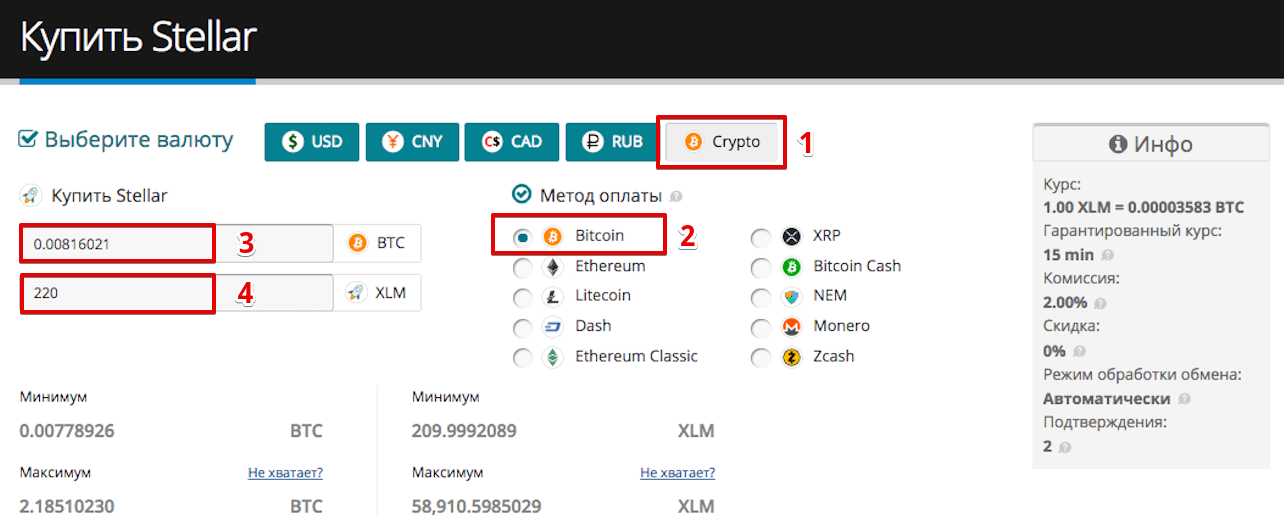The image size is (1284, 532).
Task: Select the Ethereum Classic radio button
Action: pyautogui.click(x=522, y=357)
